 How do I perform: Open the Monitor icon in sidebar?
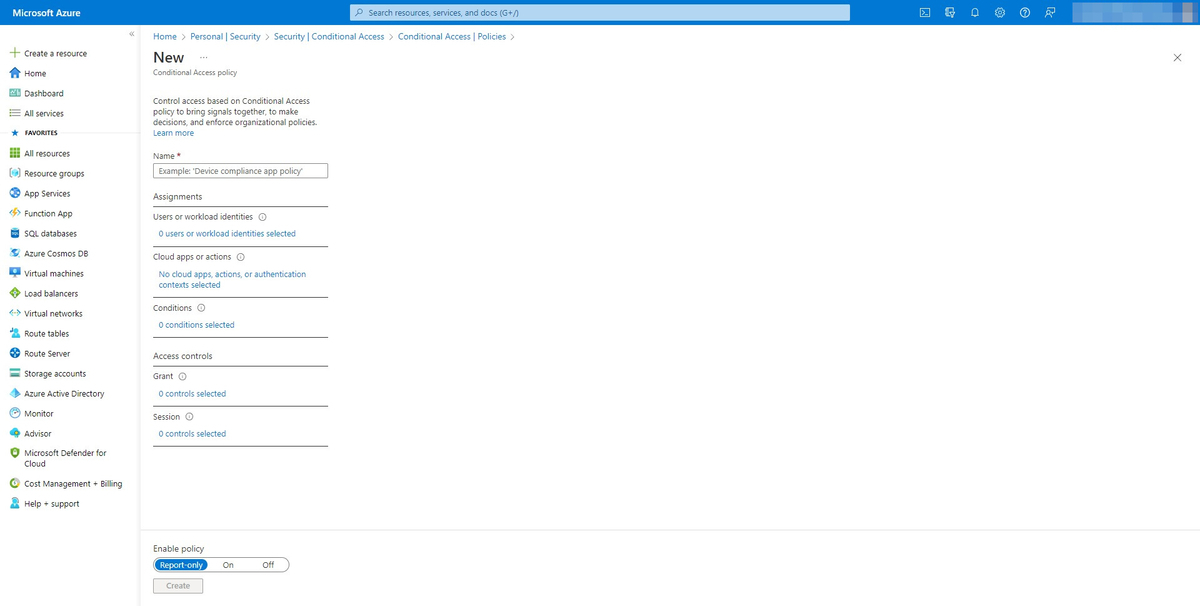click(x=15, y=413)
